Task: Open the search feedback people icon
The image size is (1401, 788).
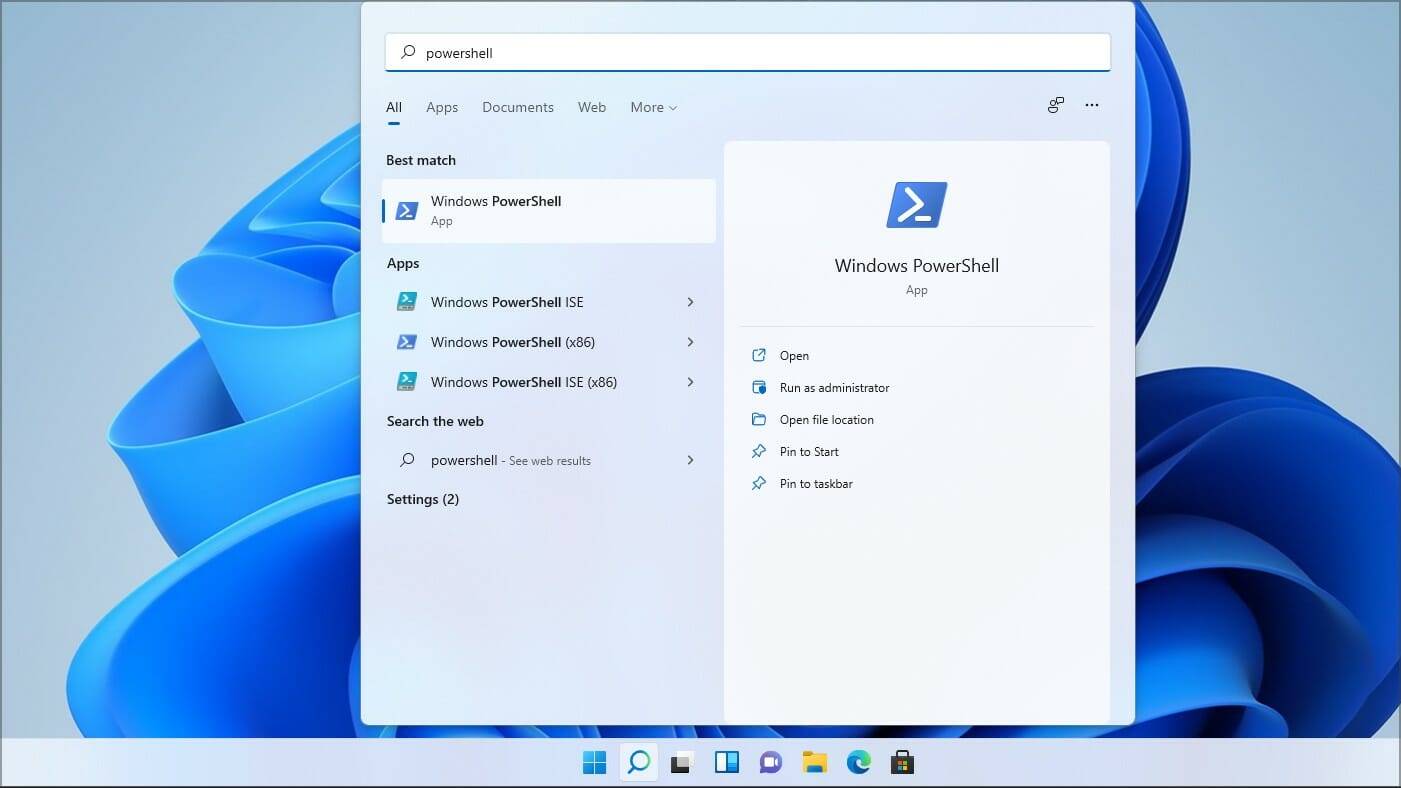Action: click(1056, 105)
